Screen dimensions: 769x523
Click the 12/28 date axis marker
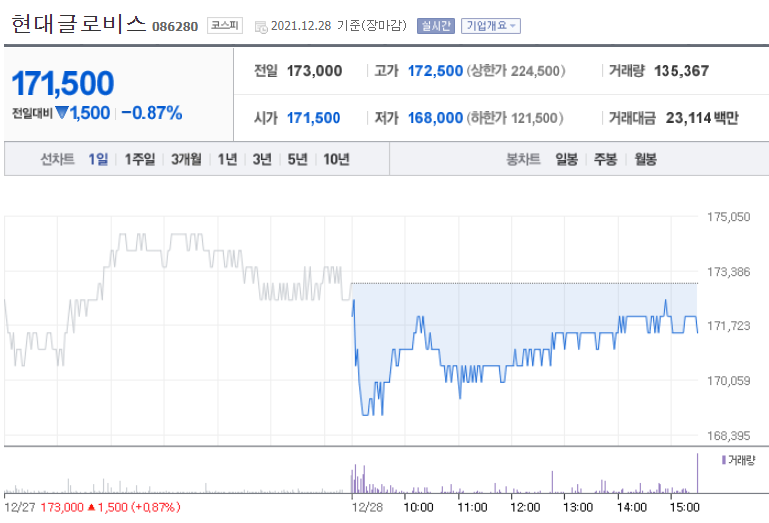[367, 507]
